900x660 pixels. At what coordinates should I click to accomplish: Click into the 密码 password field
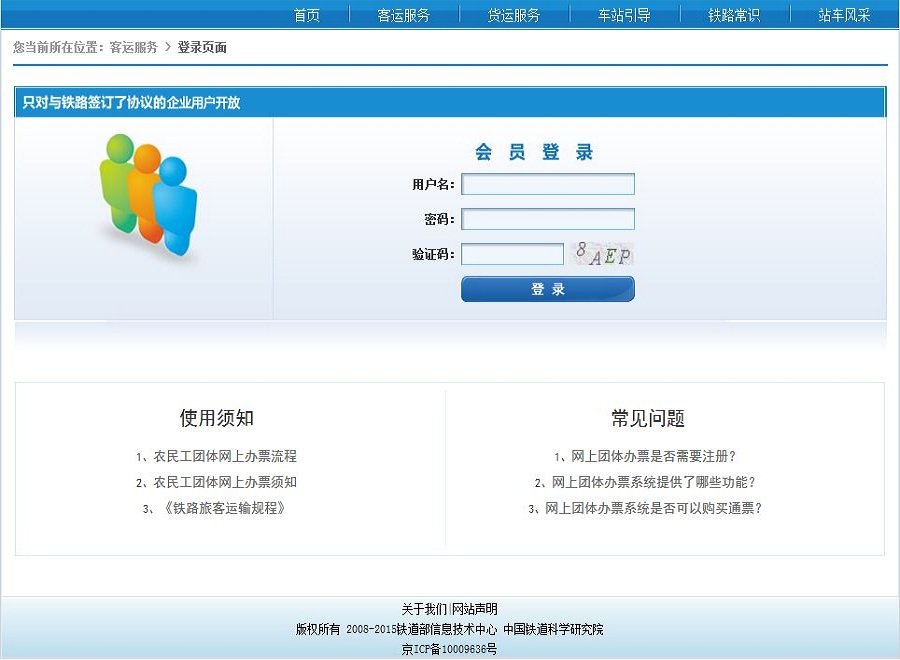[x=547, y=219]
